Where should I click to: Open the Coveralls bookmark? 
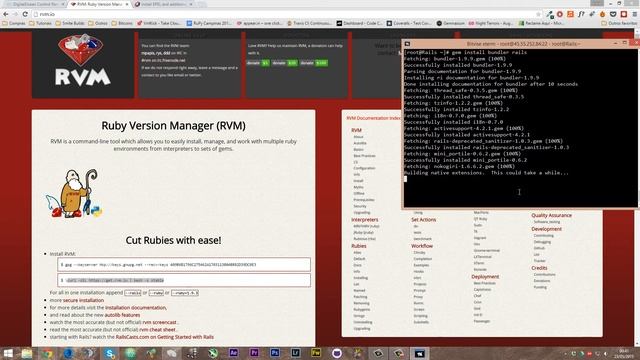pyautogui.click(x=409, y=23)
